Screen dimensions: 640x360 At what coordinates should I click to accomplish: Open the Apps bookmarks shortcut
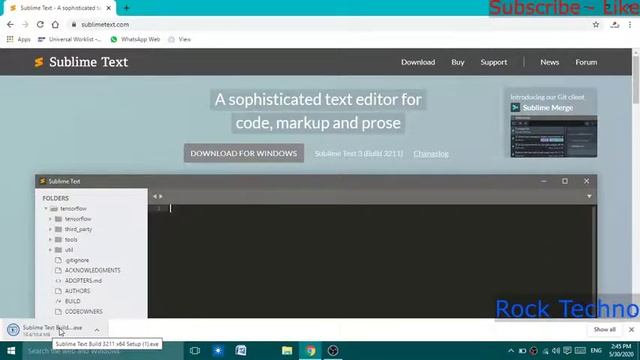coord(19,39)
